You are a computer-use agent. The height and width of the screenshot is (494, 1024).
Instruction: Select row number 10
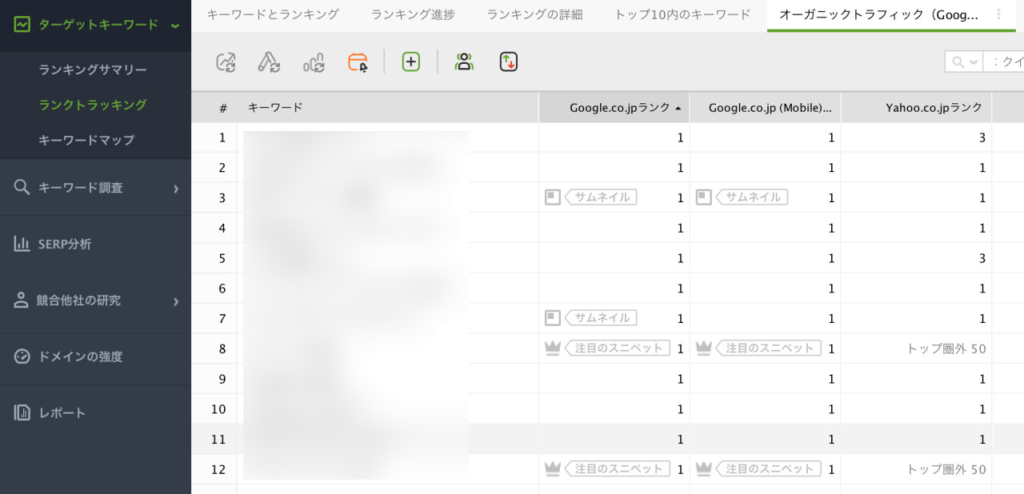click(219, 409)
